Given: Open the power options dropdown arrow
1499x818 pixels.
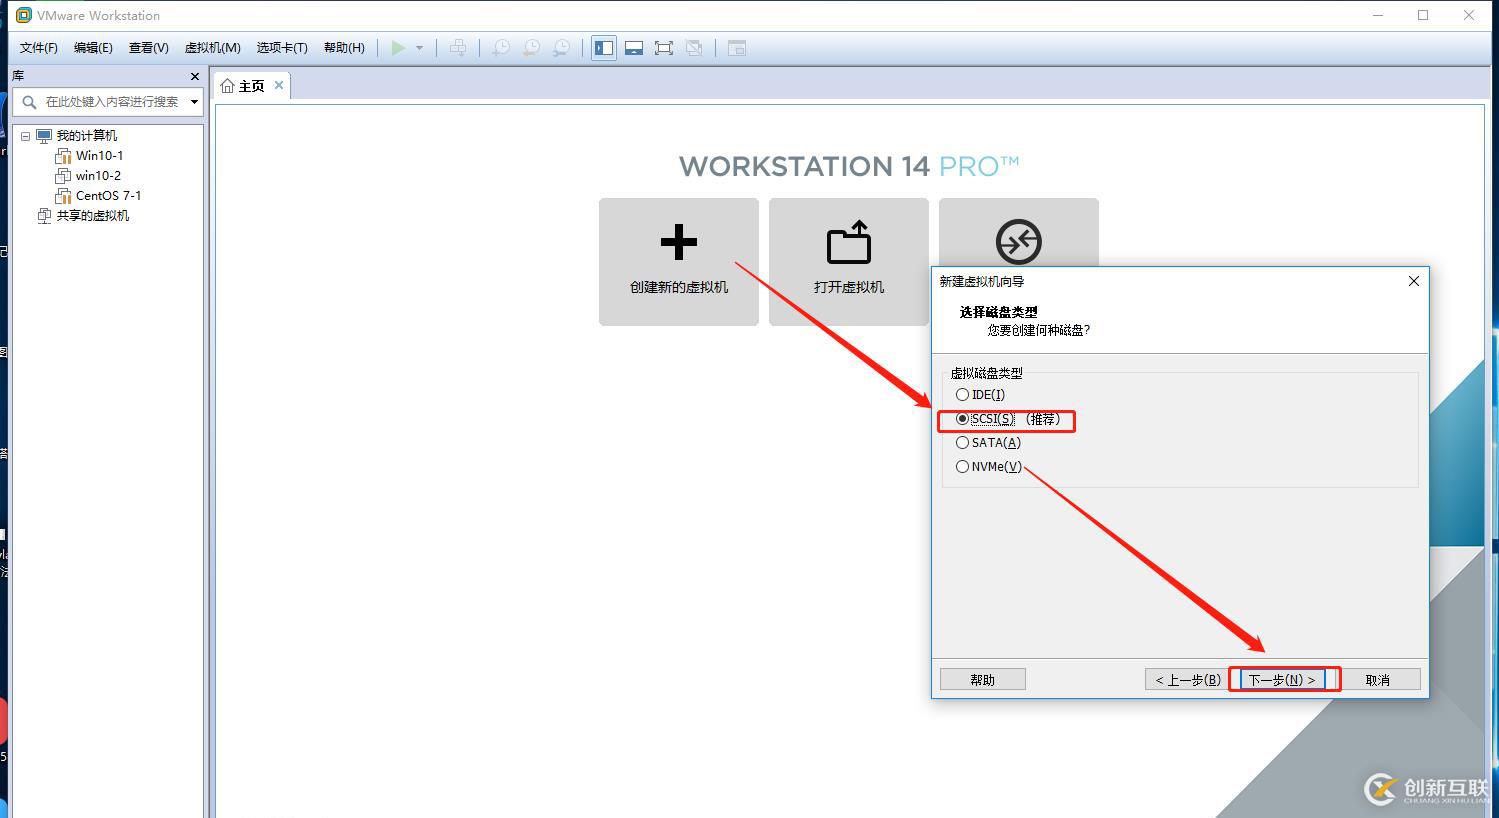Looking at the screenshot, I should coord(419,48).
